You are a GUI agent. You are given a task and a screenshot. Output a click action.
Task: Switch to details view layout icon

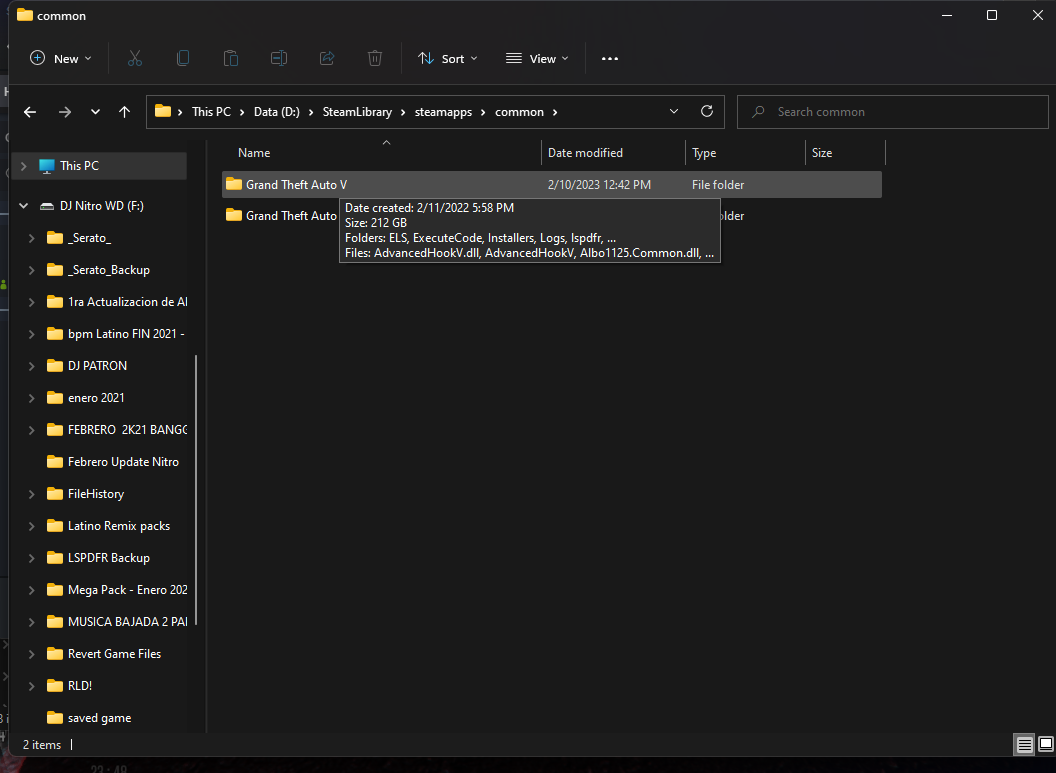(1024, 744)
